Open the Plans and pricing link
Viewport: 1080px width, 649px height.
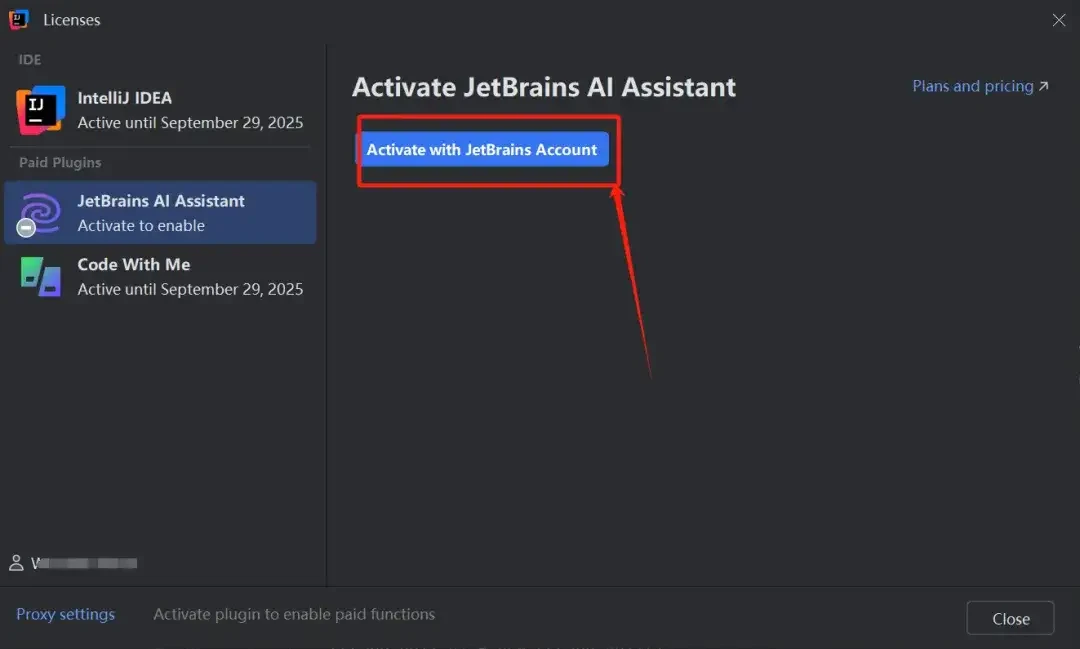tap(972, 86)
